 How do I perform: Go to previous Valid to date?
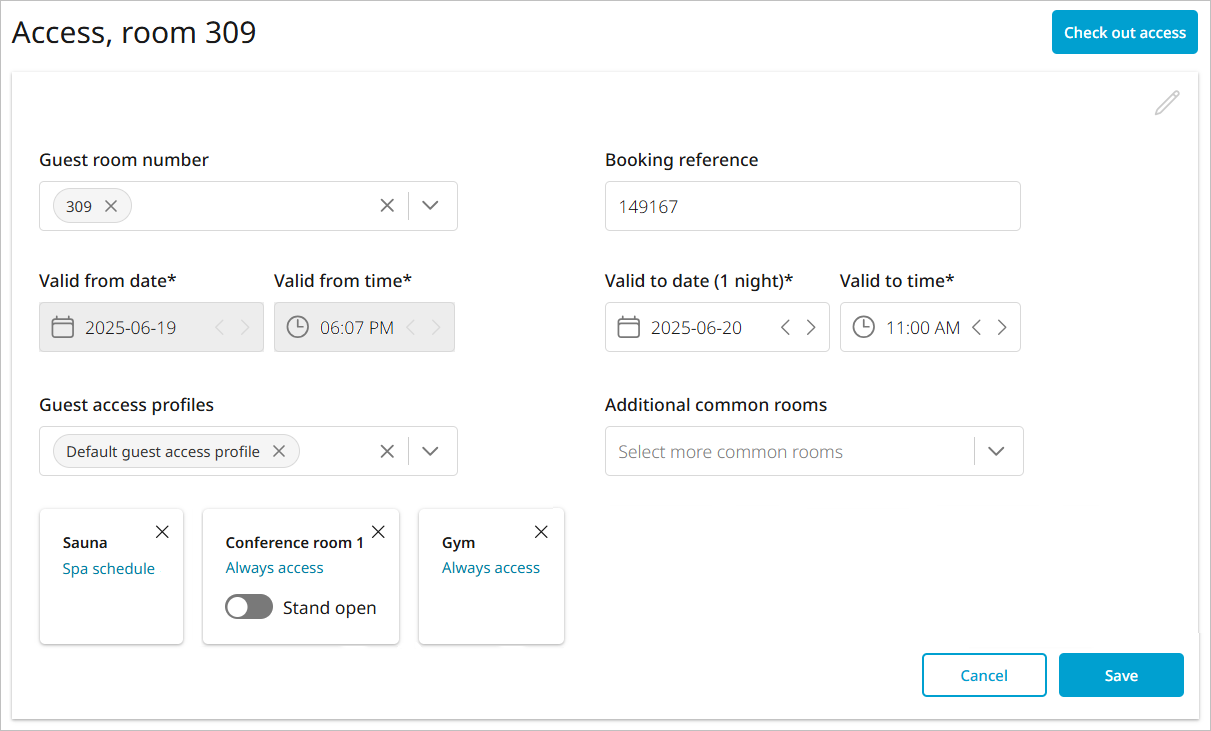(x=786, y=327)
